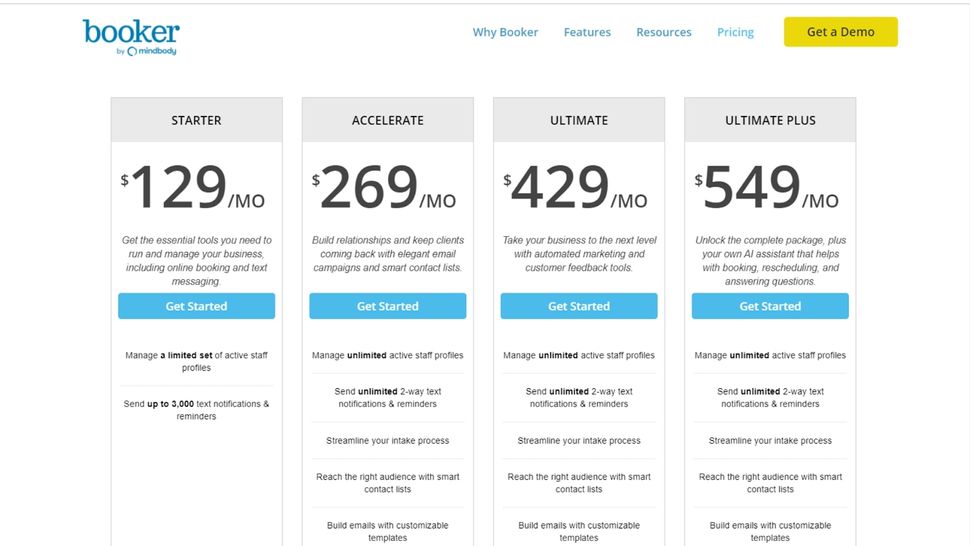Click the Booker by Mindbody logo
Viewport: 970px width, 546px height.
[131, 36]
